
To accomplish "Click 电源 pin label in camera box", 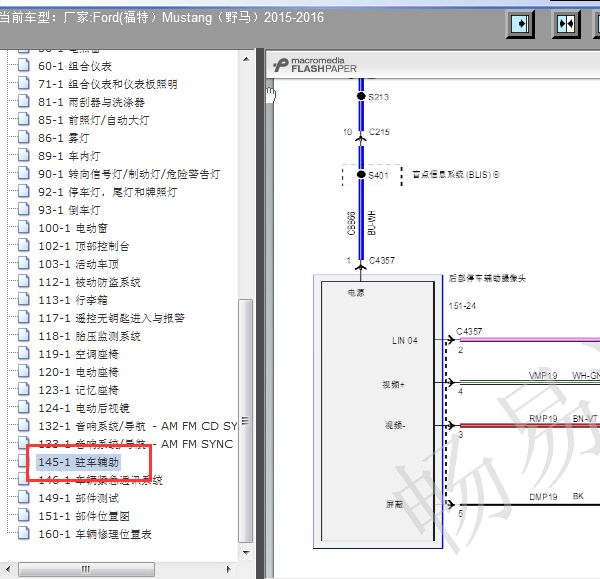I will pos(356,293).
